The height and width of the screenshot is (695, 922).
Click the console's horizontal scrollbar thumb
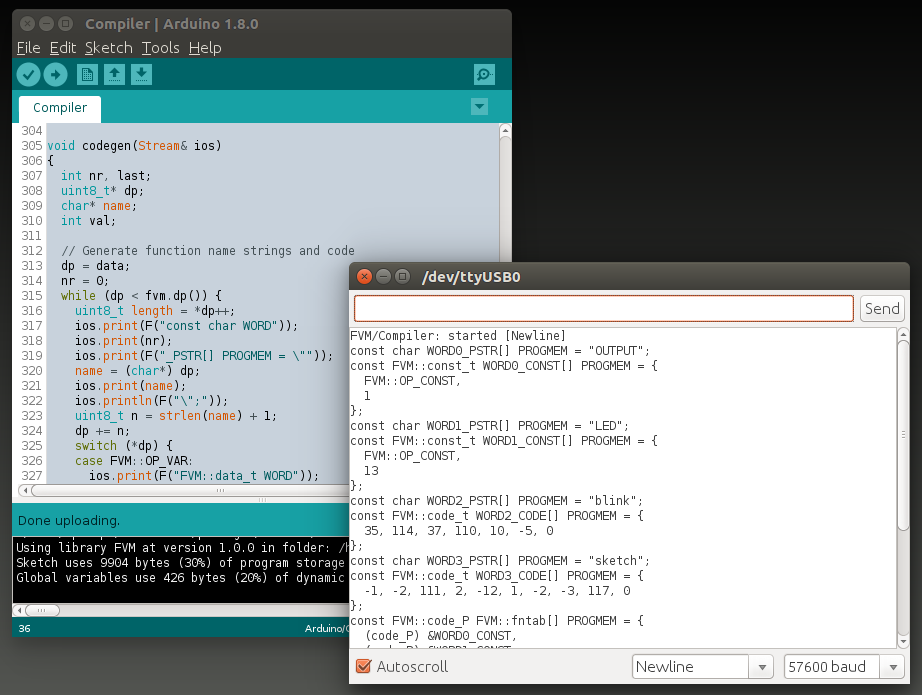click(42, 610)
